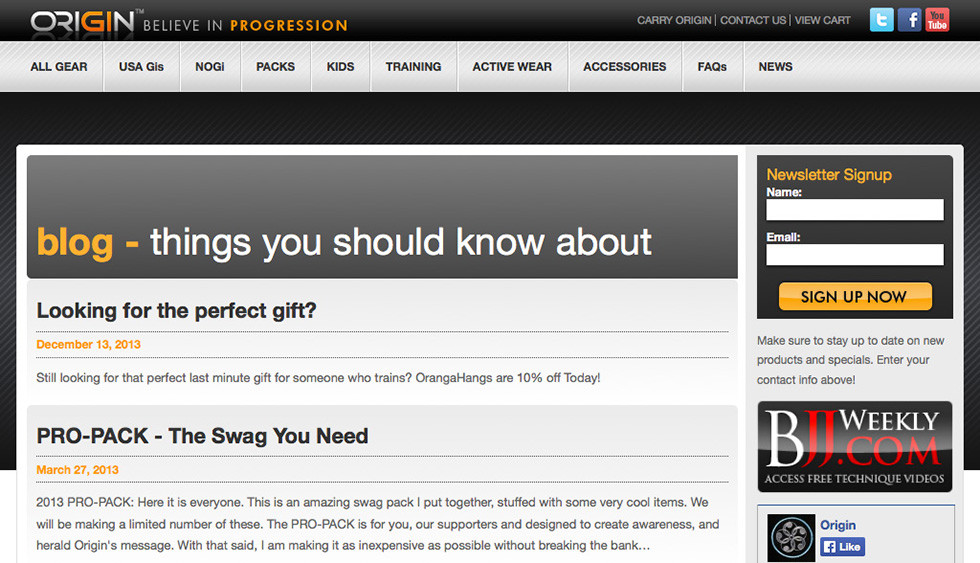
Task: Go to KIDS section
Action: point(340,67)
